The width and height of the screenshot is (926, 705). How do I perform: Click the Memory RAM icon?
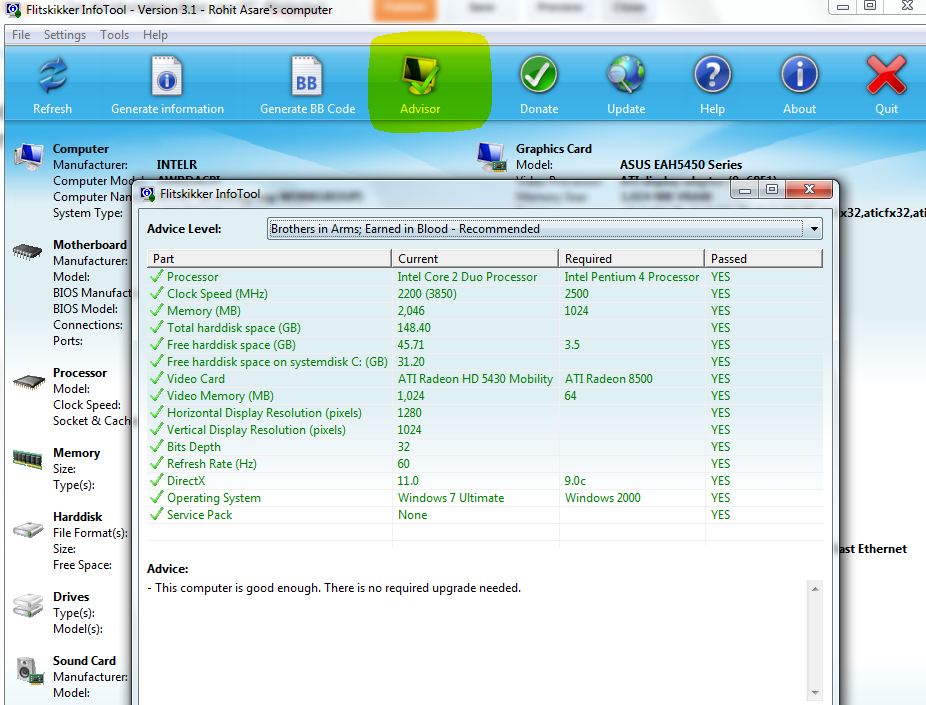coord(27,459)
